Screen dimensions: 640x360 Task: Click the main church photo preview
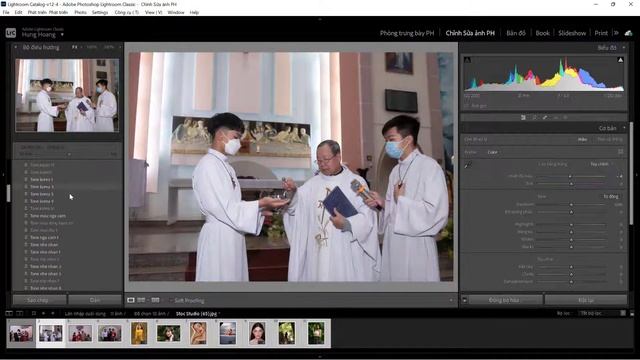coord(291,167)
